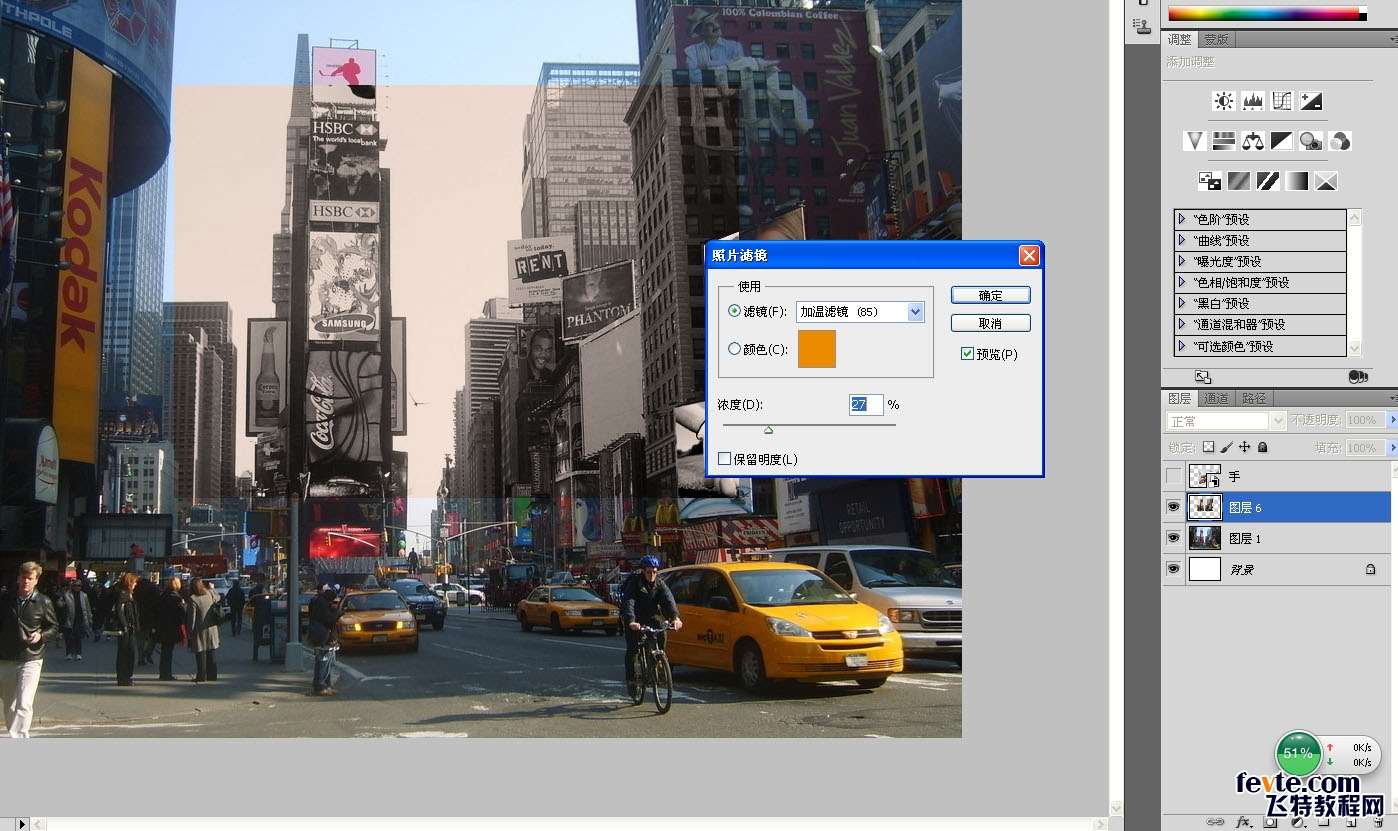Add a Channel Mixer adjustment

[x=1340, y=141]
